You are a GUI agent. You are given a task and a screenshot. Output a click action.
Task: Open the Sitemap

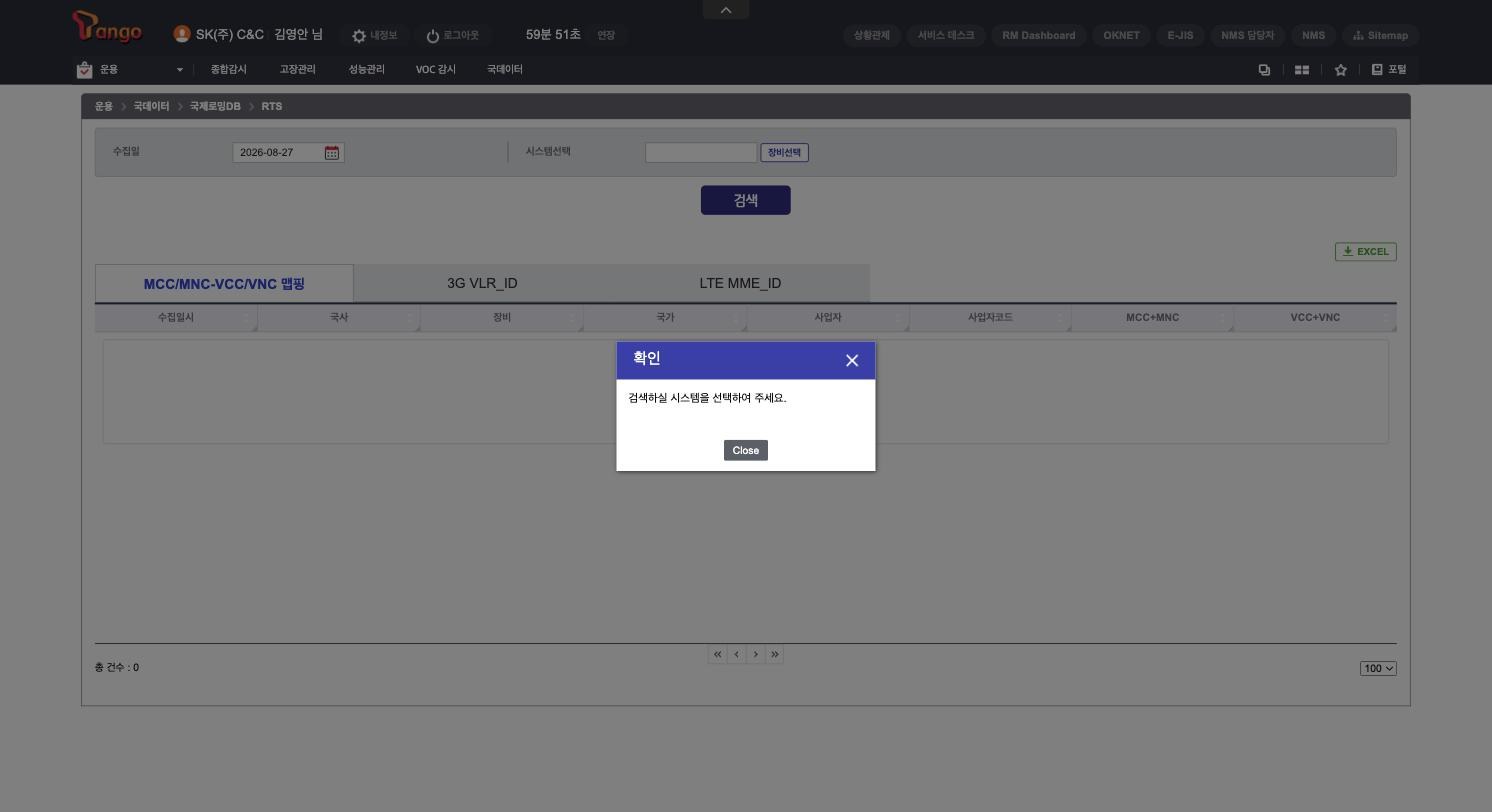pyautogui.click(x=1381, y=35)
